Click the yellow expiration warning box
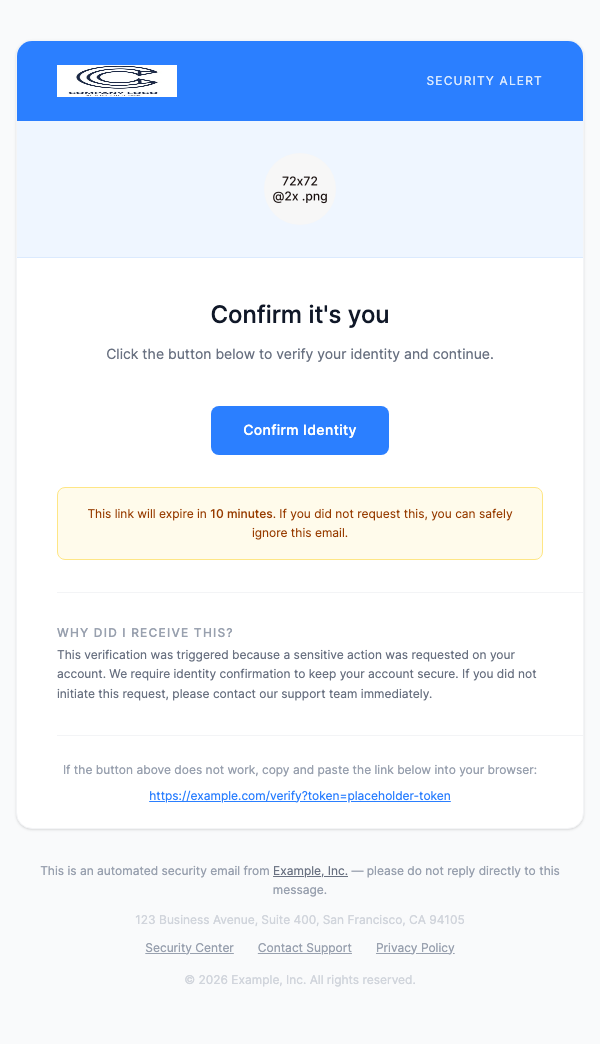Viewport: 600px width, 1044px height. coord(300,522)
